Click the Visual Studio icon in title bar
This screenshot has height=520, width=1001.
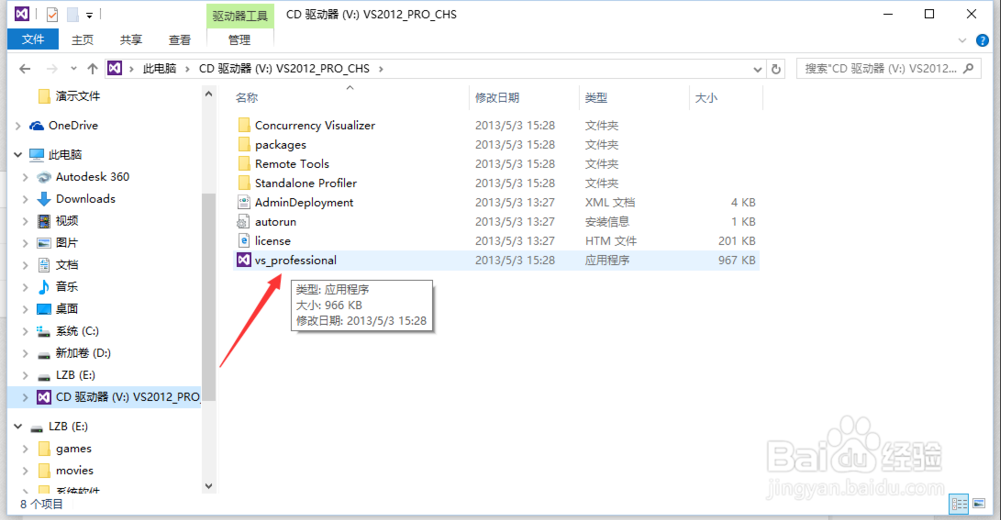(x=22, y=13)
